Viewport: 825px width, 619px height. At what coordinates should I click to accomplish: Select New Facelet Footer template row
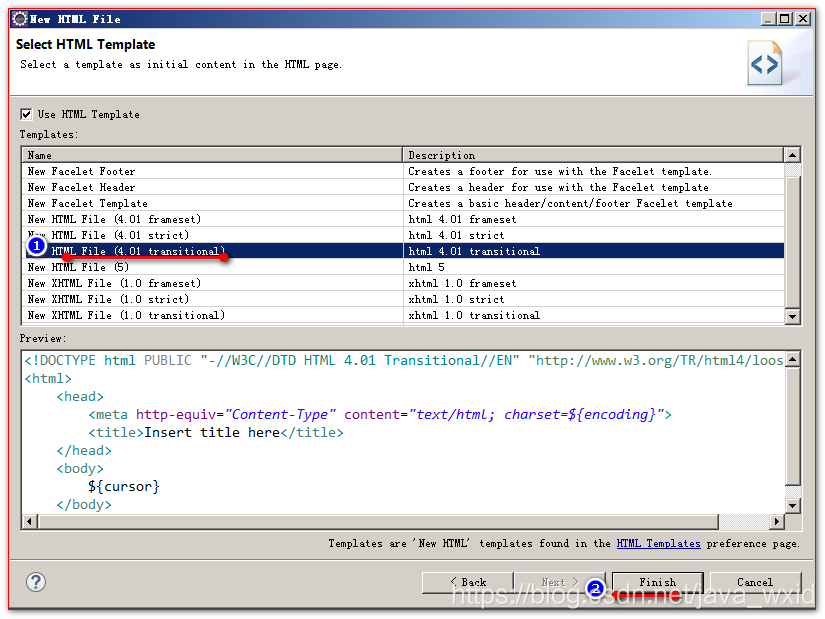403,171
